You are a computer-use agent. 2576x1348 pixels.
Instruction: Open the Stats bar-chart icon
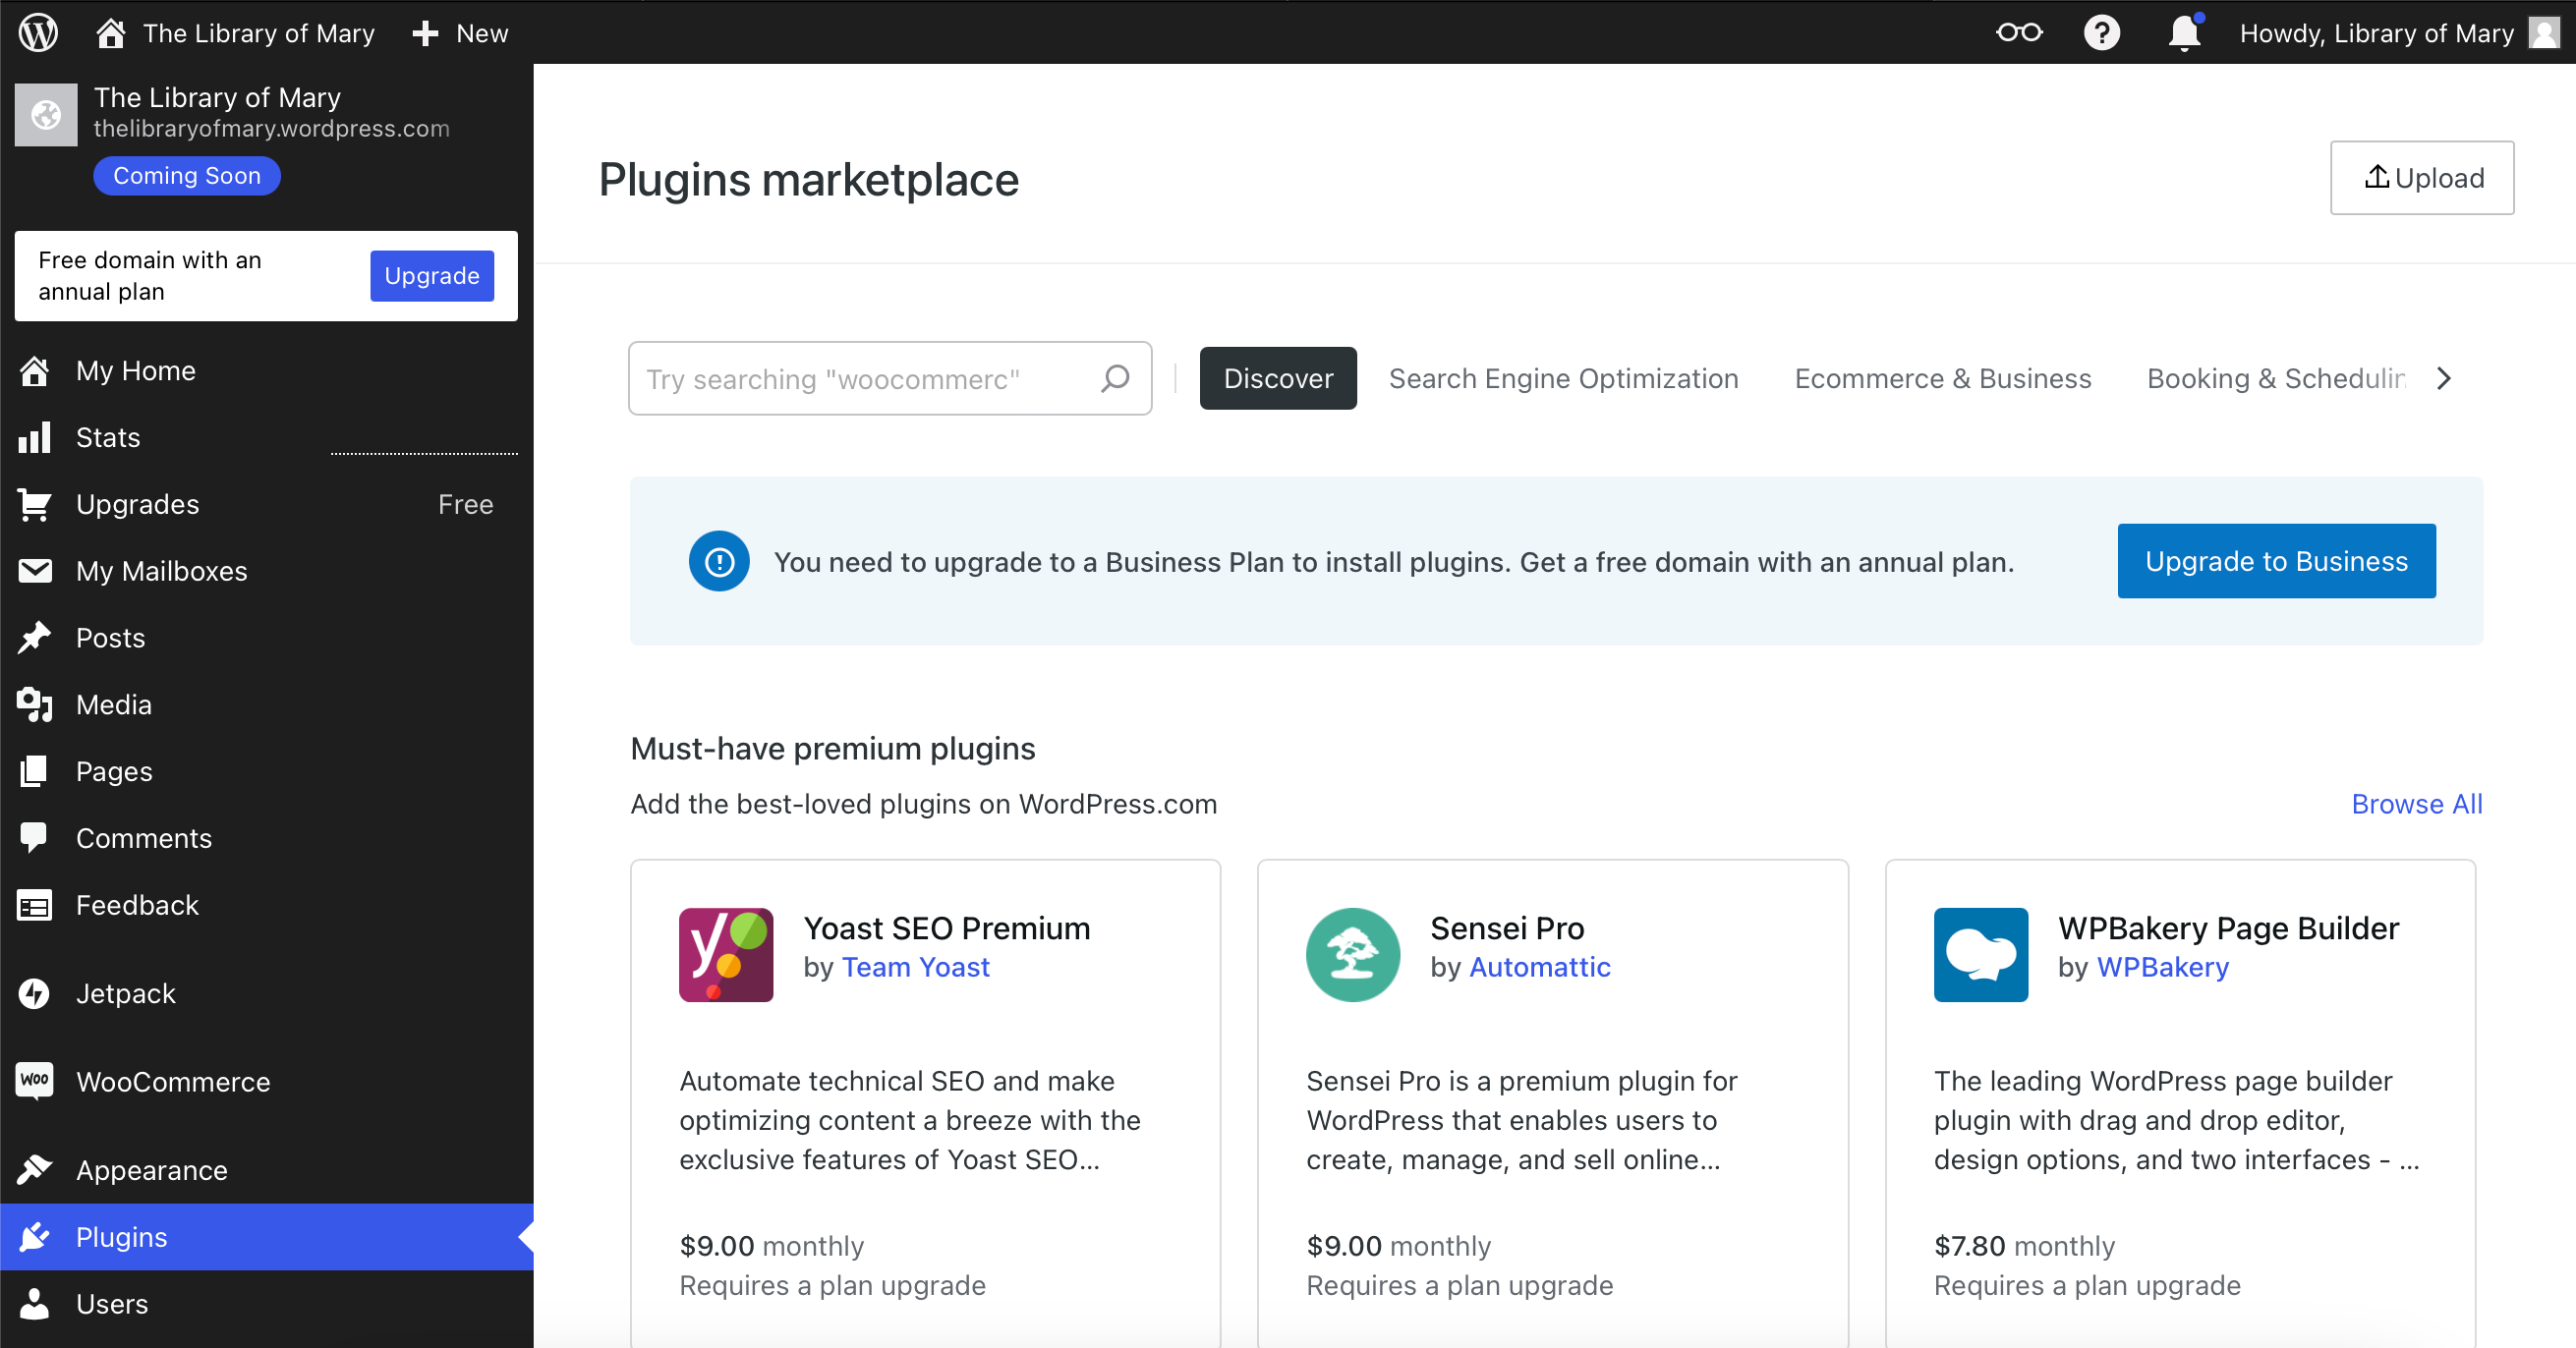click(34, 437)
